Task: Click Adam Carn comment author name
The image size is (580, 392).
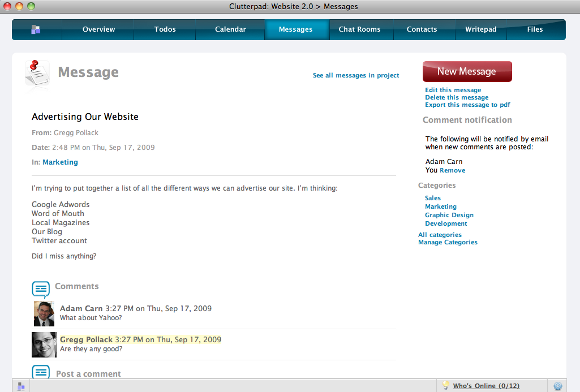Action: point(81,308)
